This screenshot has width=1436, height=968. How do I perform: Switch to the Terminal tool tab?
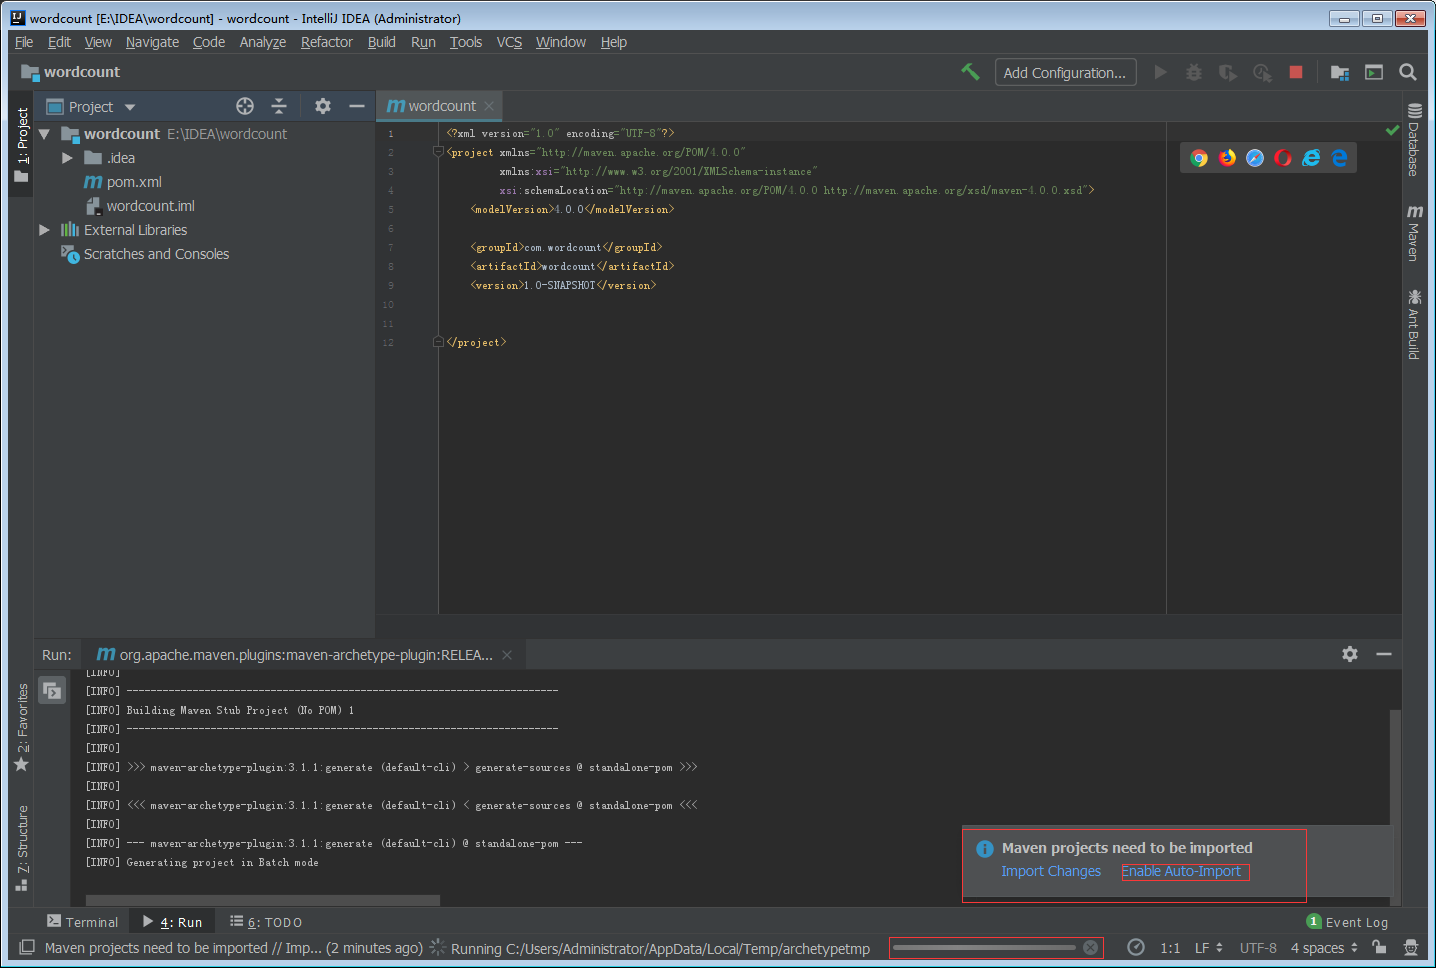pyautogui.click(x=82, y=922)
